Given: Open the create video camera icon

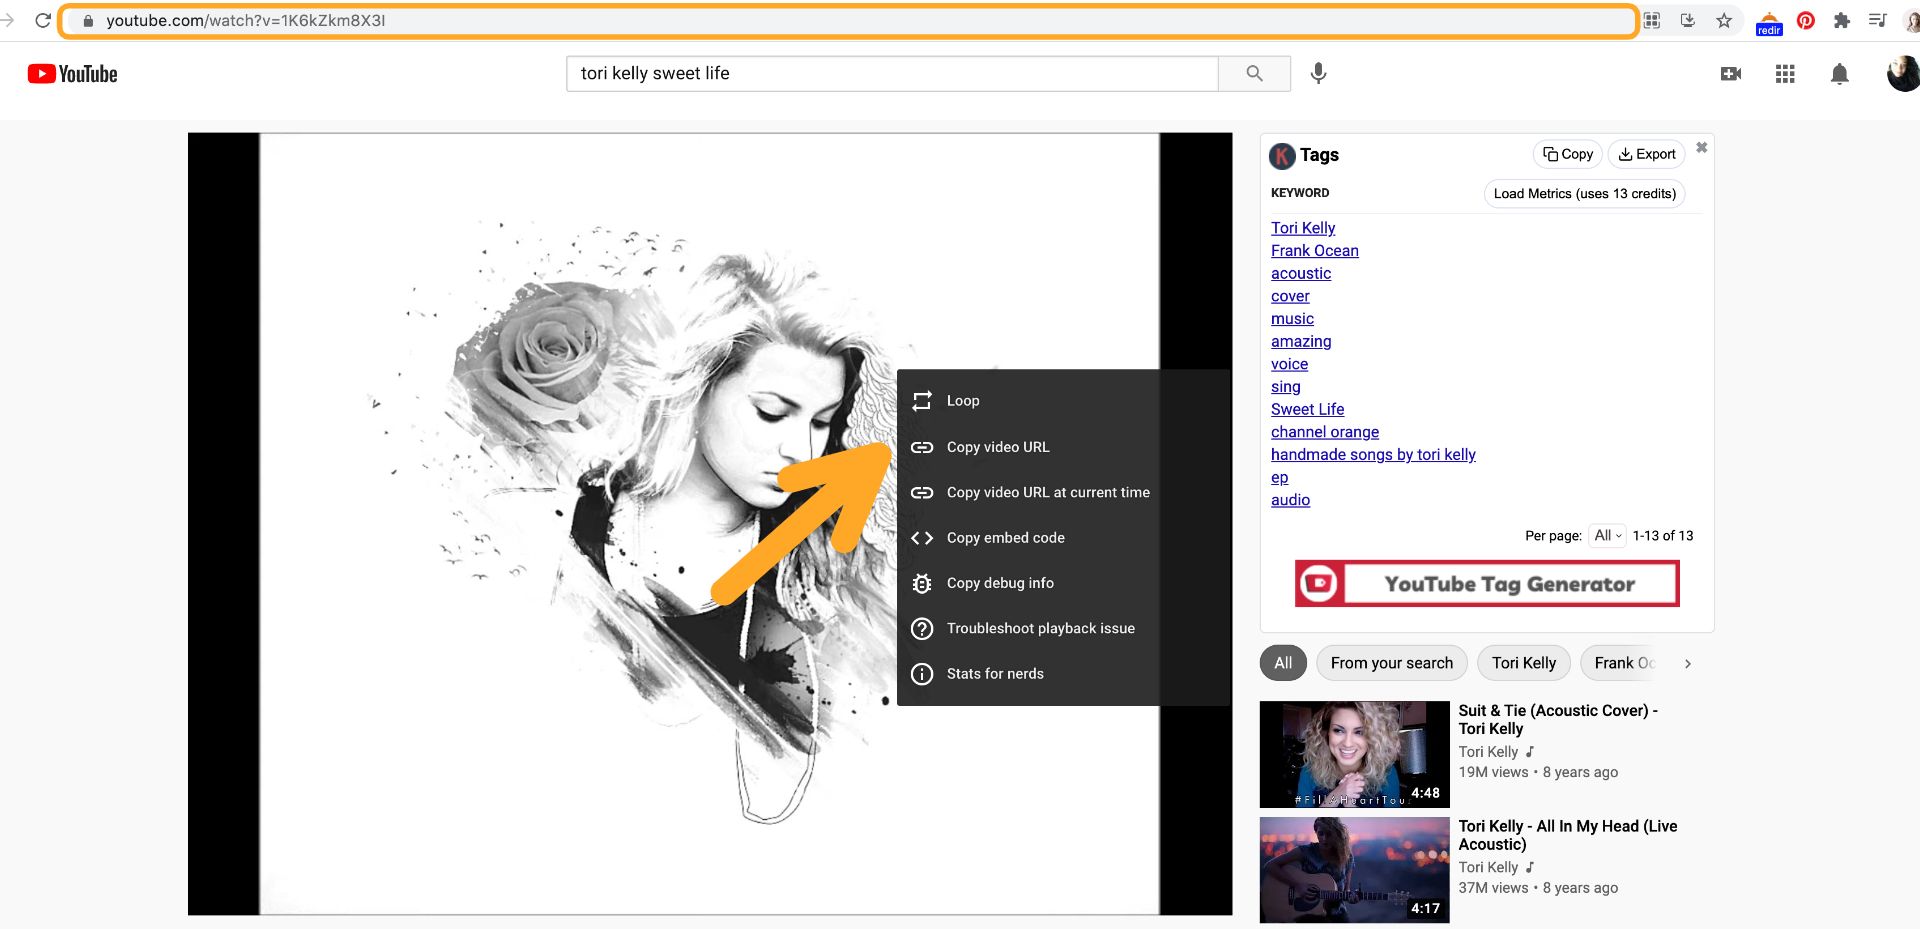Looking at the screenshot, I should pos(1730,74).
